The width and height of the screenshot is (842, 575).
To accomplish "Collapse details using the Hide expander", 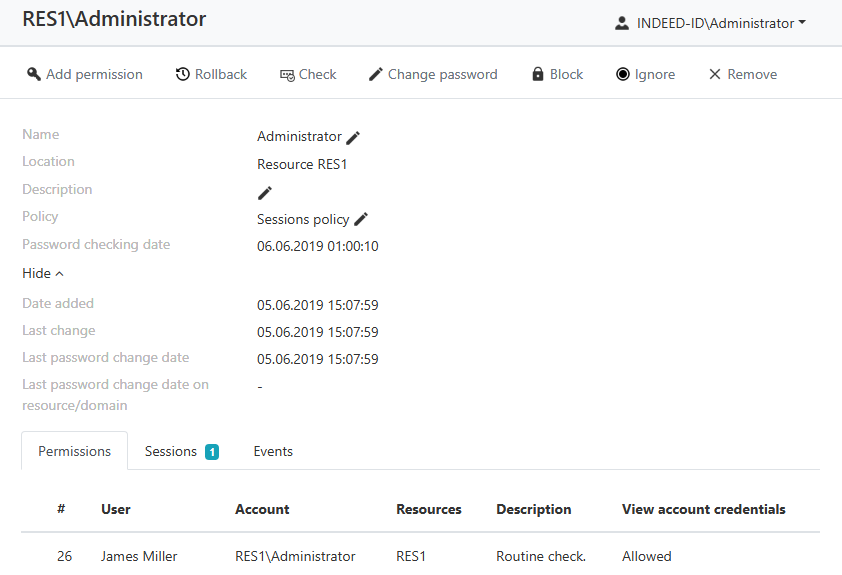I will pos(43,273).
